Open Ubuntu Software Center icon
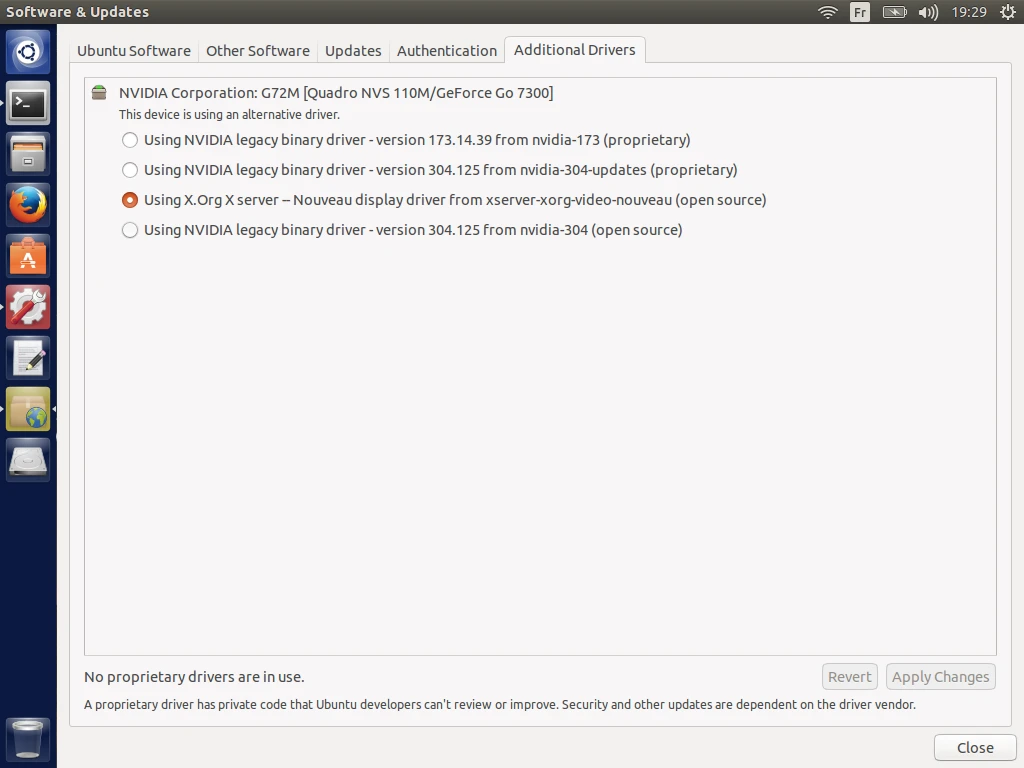Viewport: 1024px width, 768px height. [28, 256]
